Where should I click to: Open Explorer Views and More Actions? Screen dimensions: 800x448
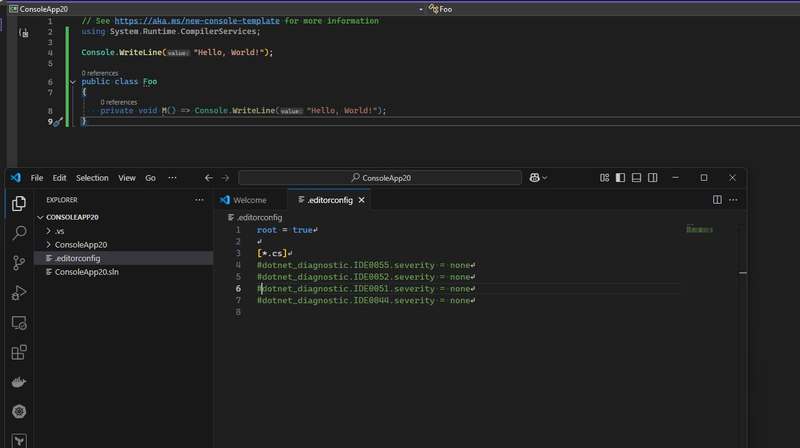(199, 200)
